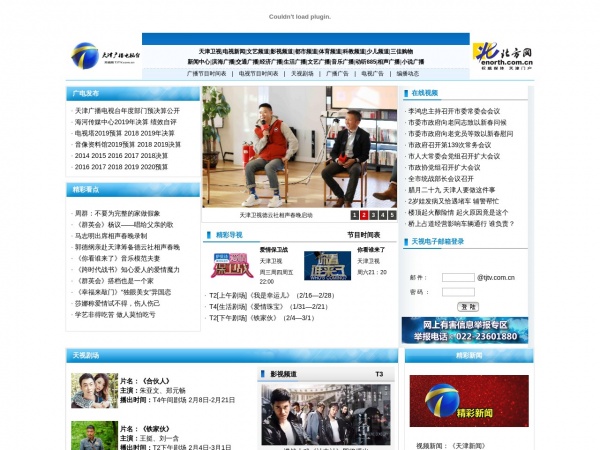Click the 邮件 email input field

458,277
